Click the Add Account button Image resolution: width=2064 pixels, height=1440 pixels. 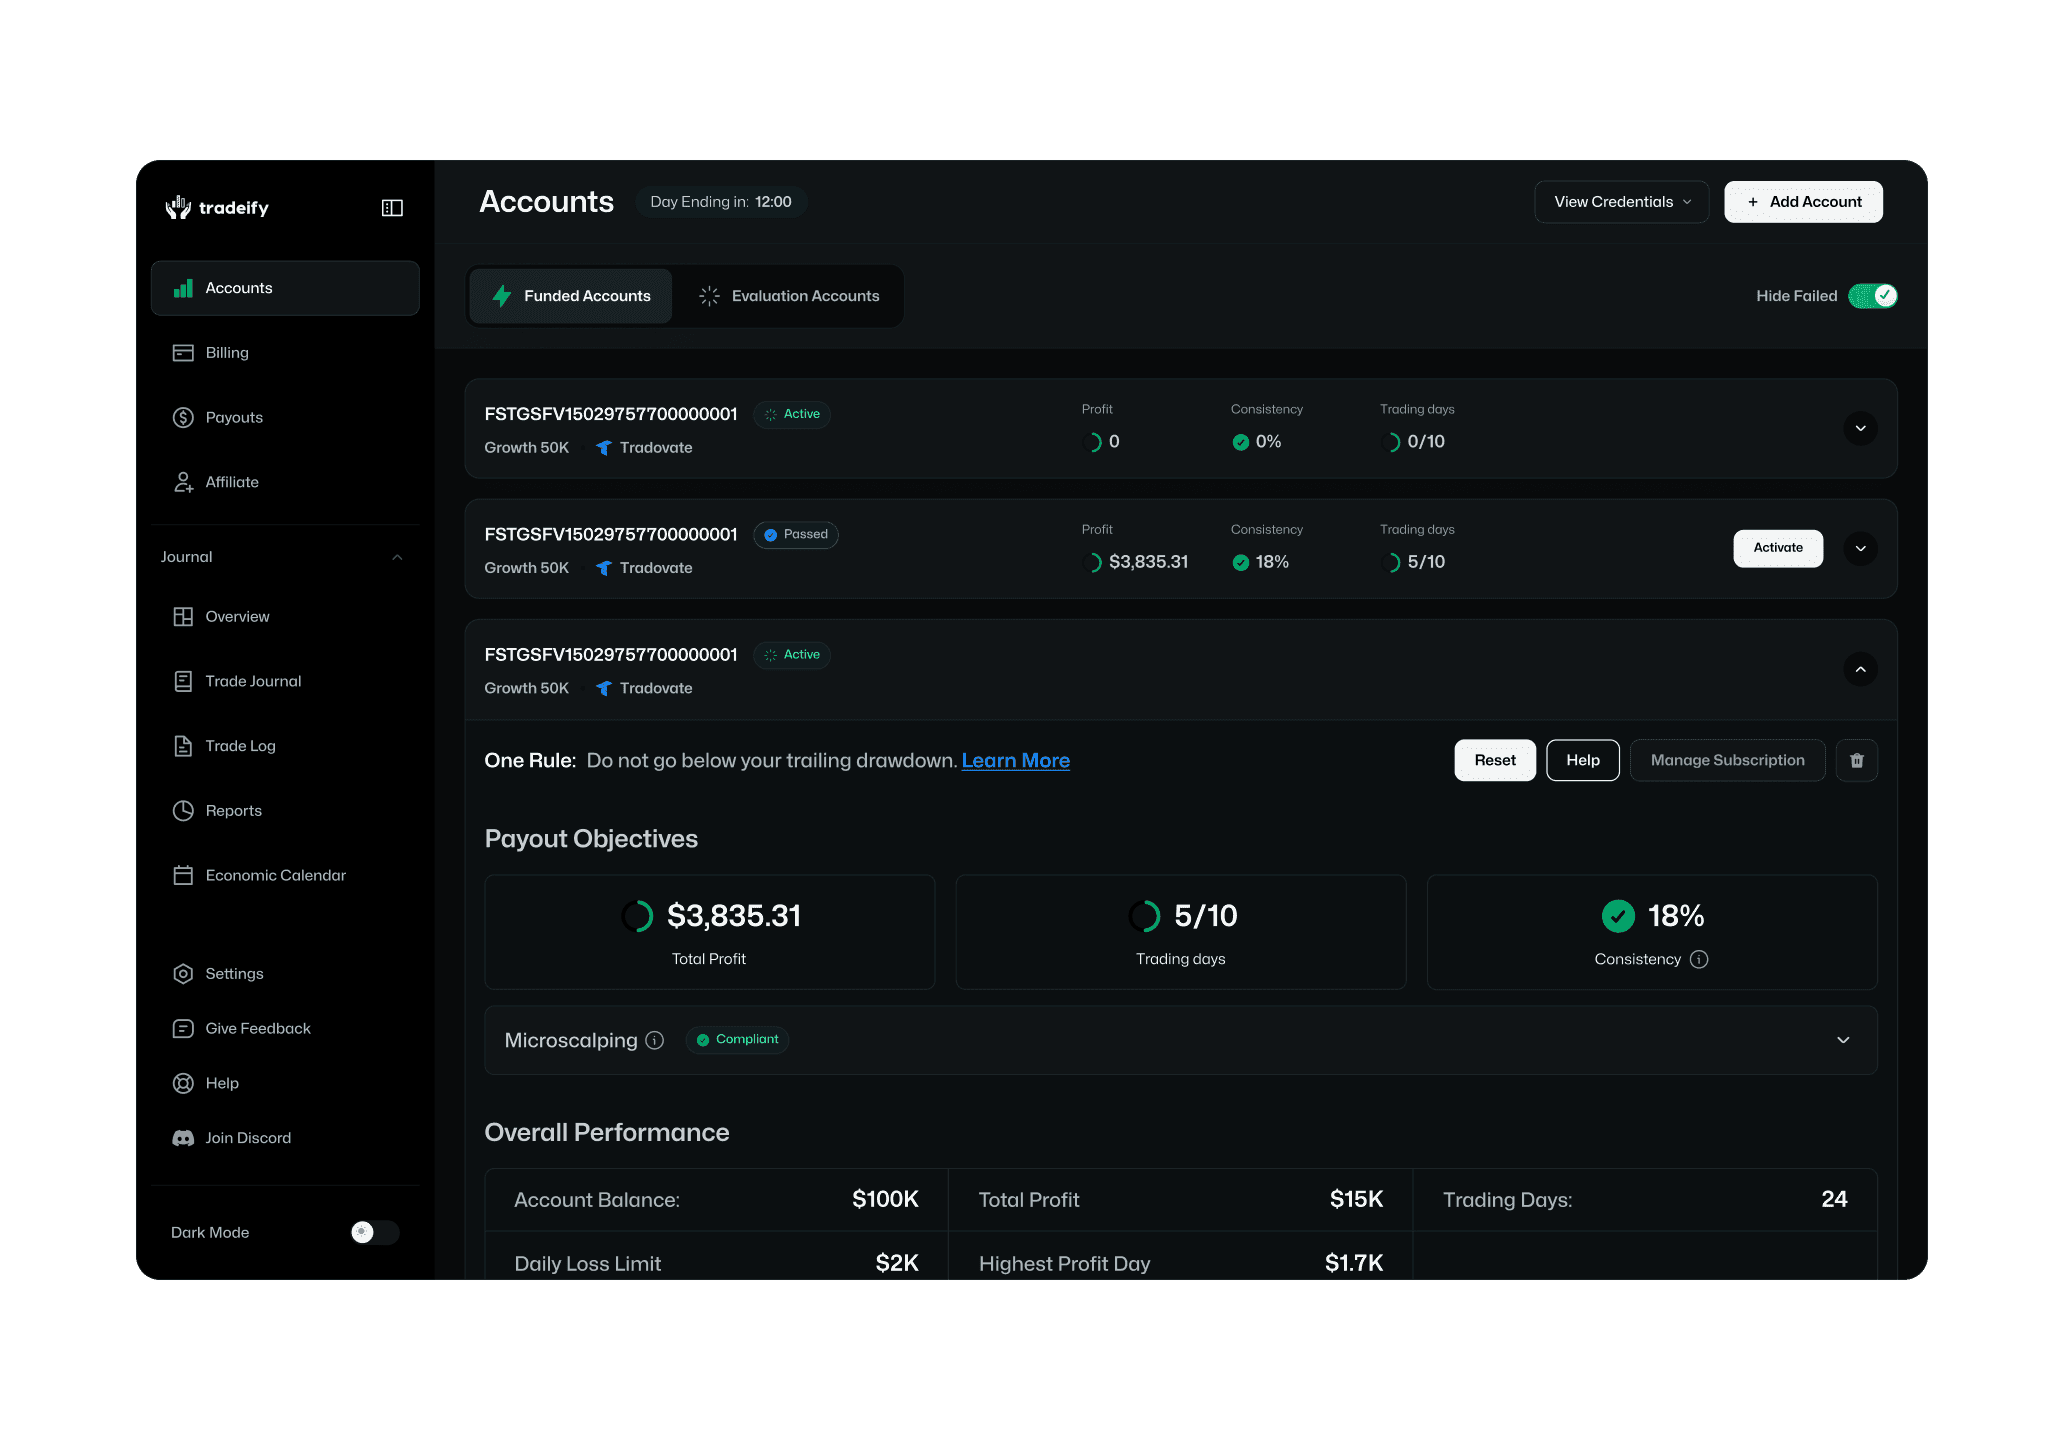pos(1803,202)
